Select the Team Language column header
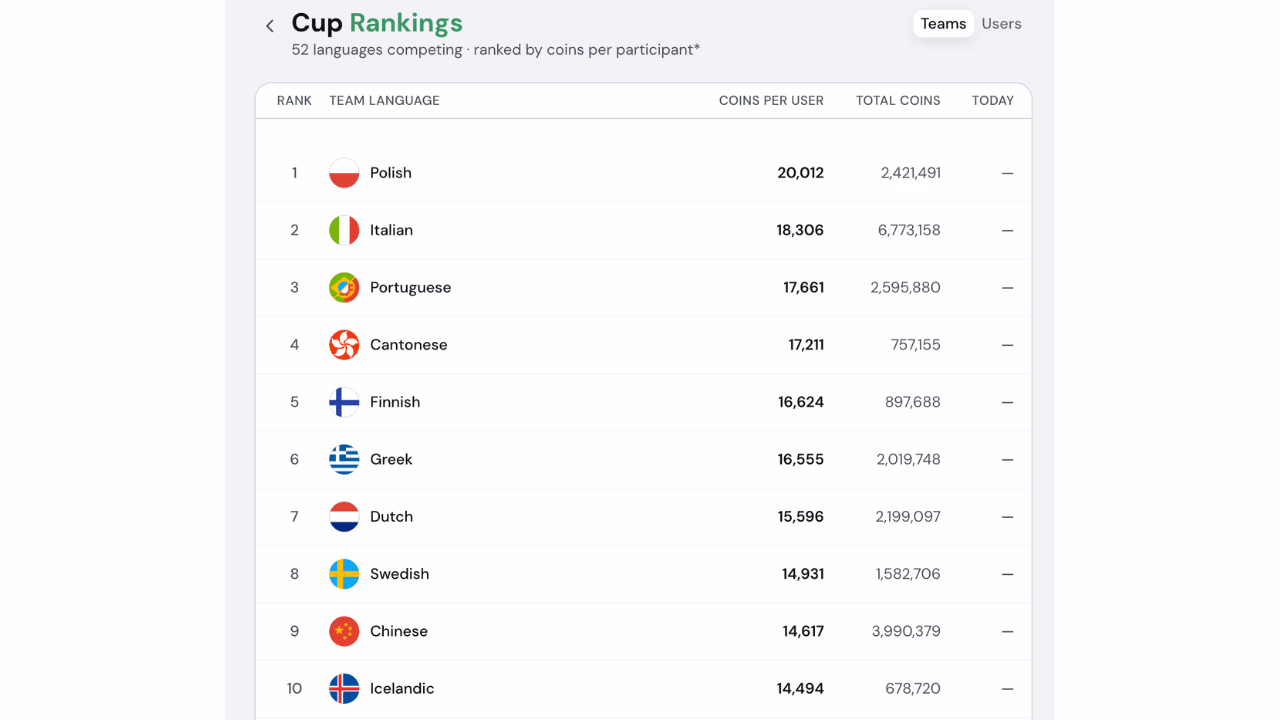The width and height of the screenshot is (1280, 720). 384,100
